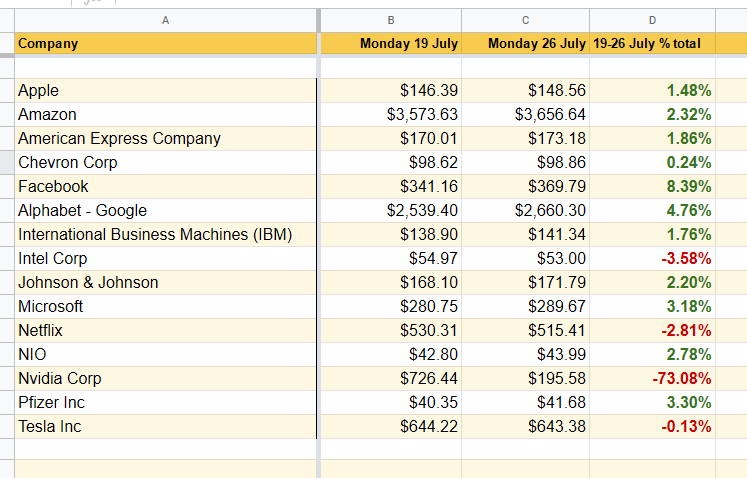Viewport: 747px width, 478px height.
Task: Select the Alphabet - Google cell
Action: click(x=165, y=210)
